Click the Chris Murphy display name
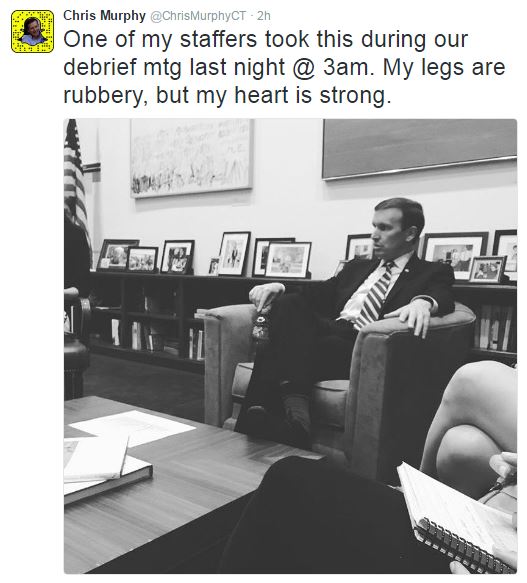The height and width of the screenshot is (583, 527). tap(104, 16)
